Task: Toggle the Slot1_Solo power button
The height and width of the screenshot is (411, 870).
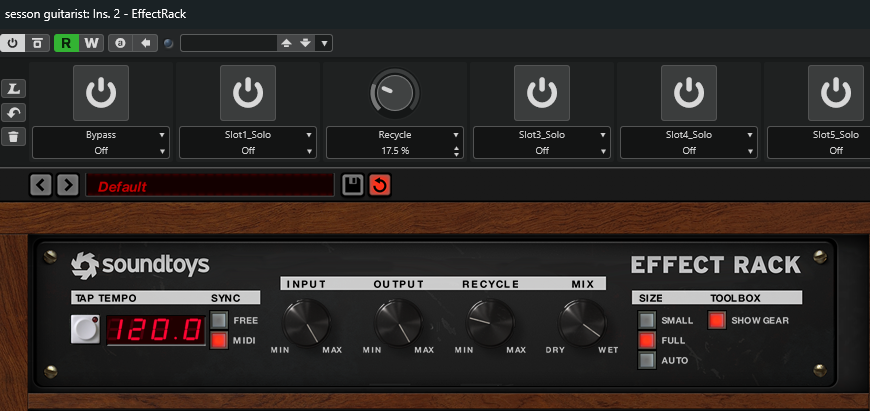Action: [248, 93]
